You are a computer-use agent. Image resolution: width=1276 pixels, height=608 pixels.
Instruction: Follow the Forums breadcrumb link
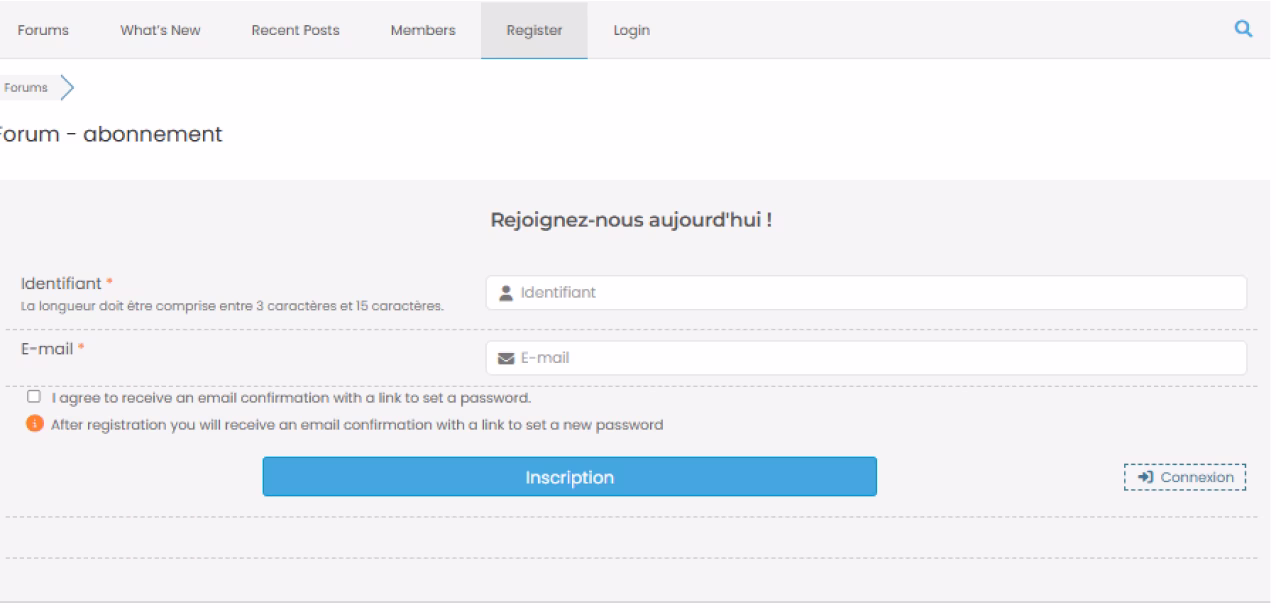[27, 88]
